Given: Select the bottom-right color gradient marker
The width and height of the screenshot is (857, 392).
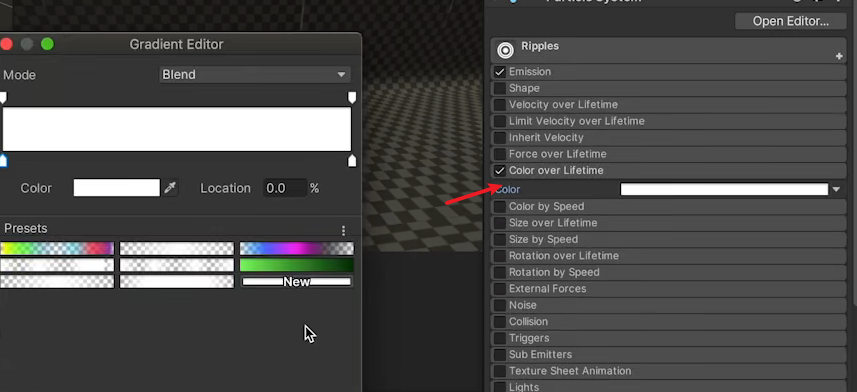Looking at the screenshot, I should [352, 160].
